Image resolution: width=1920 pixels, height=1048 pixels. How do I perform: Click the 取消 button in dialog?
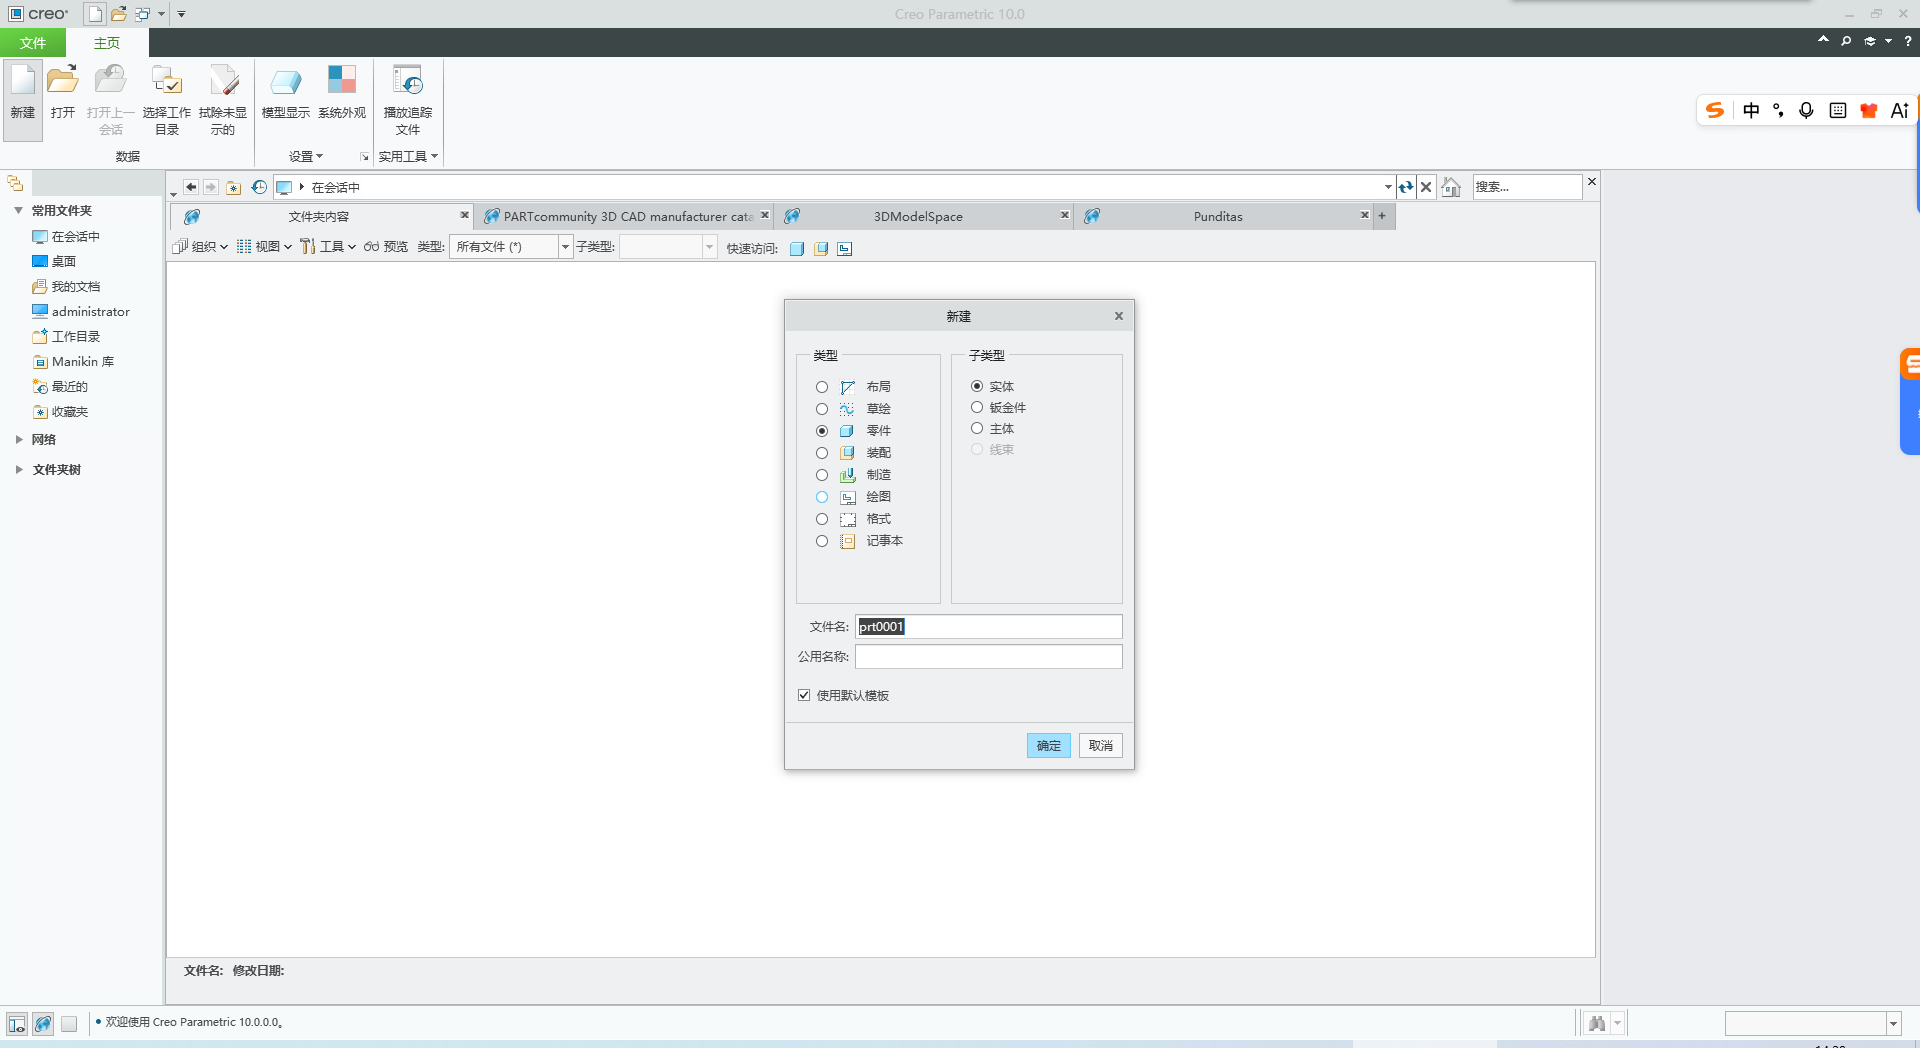pyautogui.click(x=1100, y=746)
